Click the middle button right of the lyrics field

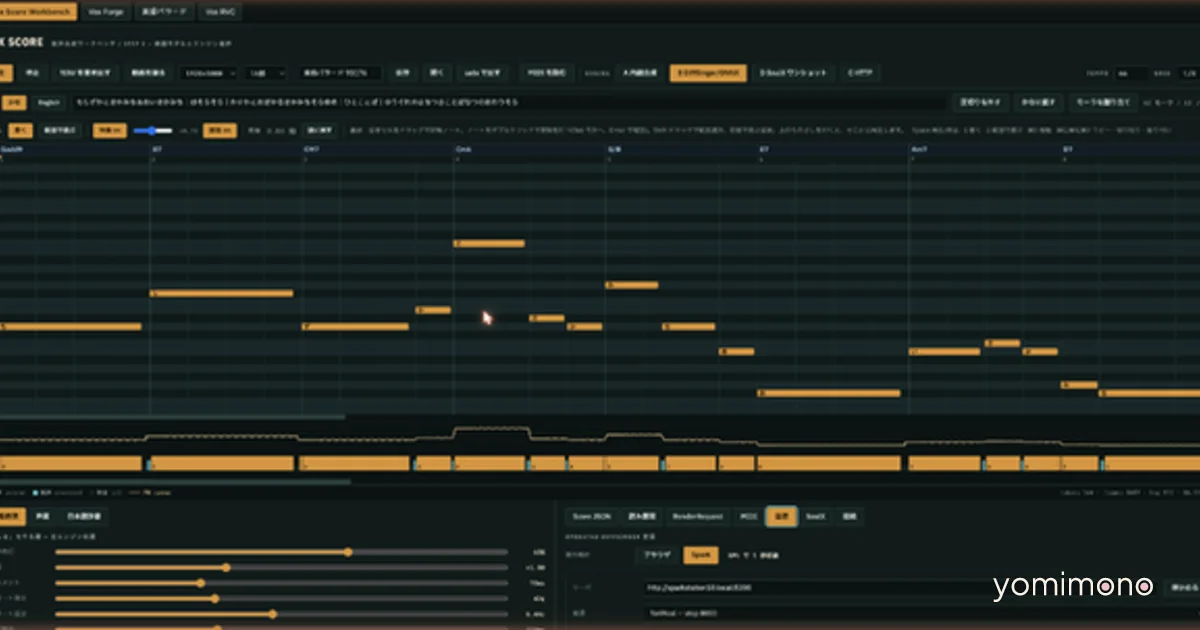[1038, 102]
